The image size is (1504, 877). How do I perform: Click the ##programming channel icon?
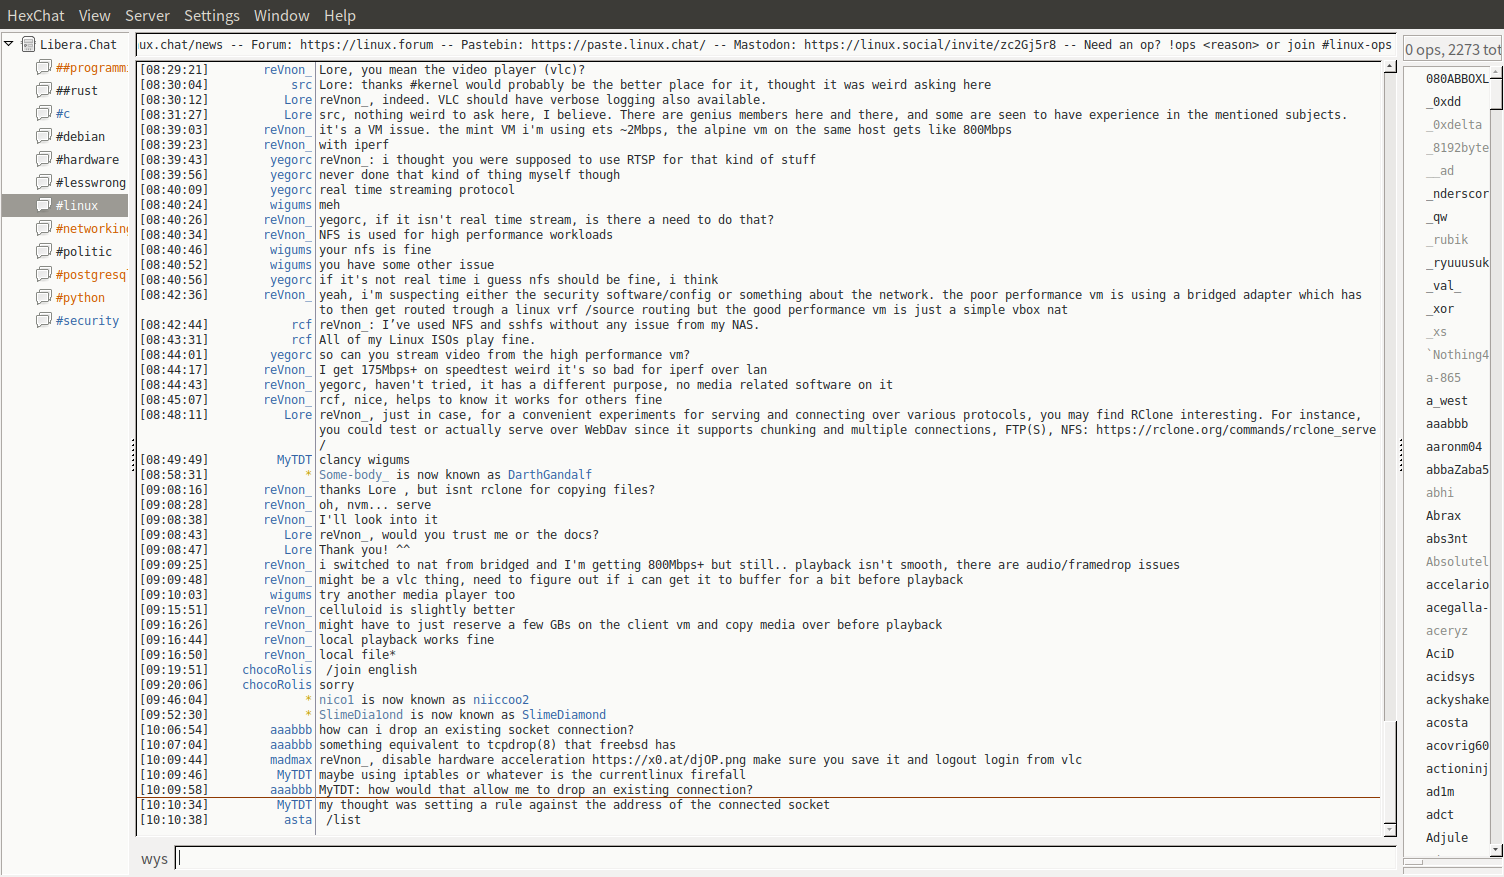tap(44, 67)
